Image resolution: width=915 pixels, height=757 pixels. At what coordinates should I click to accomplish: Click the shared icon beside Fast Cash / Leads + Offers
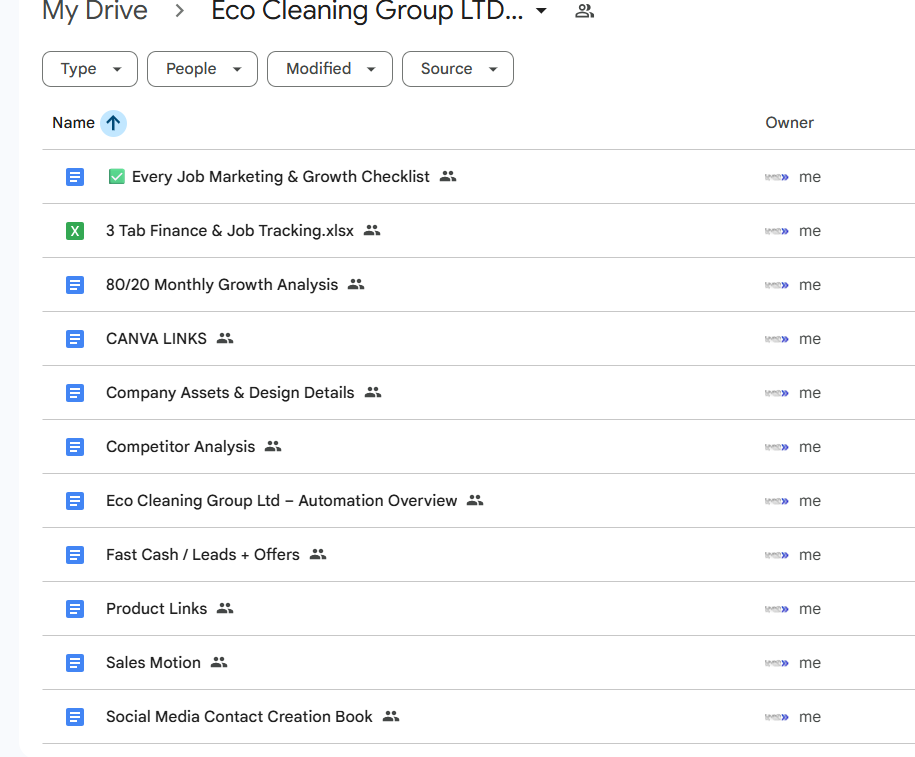pos(318,555)
